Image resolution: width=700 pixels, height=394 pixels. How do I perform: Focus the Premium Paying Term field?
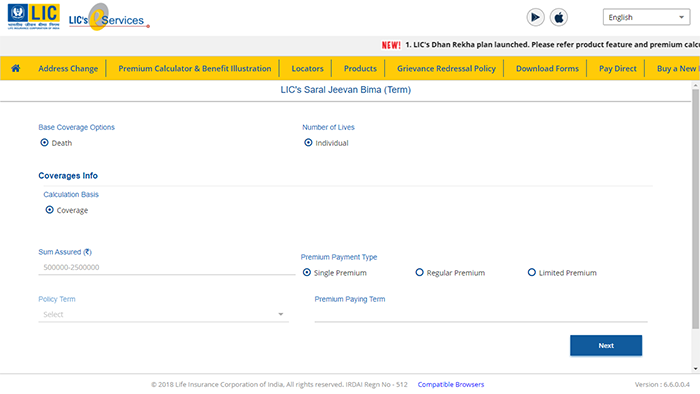coord(481,314)
